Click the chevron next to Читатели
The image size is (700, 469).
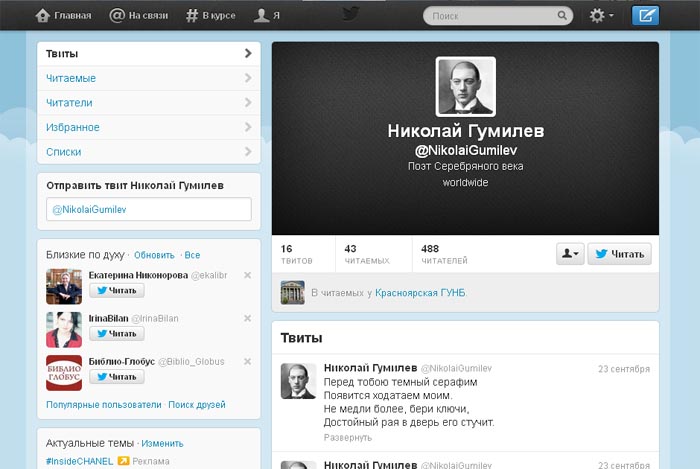(248, 103)
